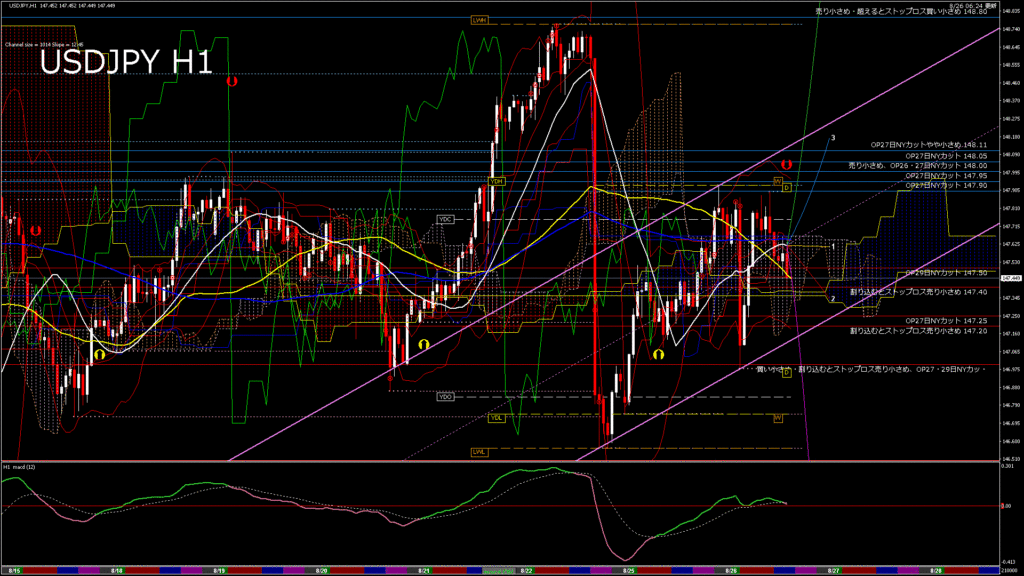Image resolution: width=1024 pixels, height=576 pixels.
Task: Click the LWH level label at chart top
Action: tap(480, 20)
